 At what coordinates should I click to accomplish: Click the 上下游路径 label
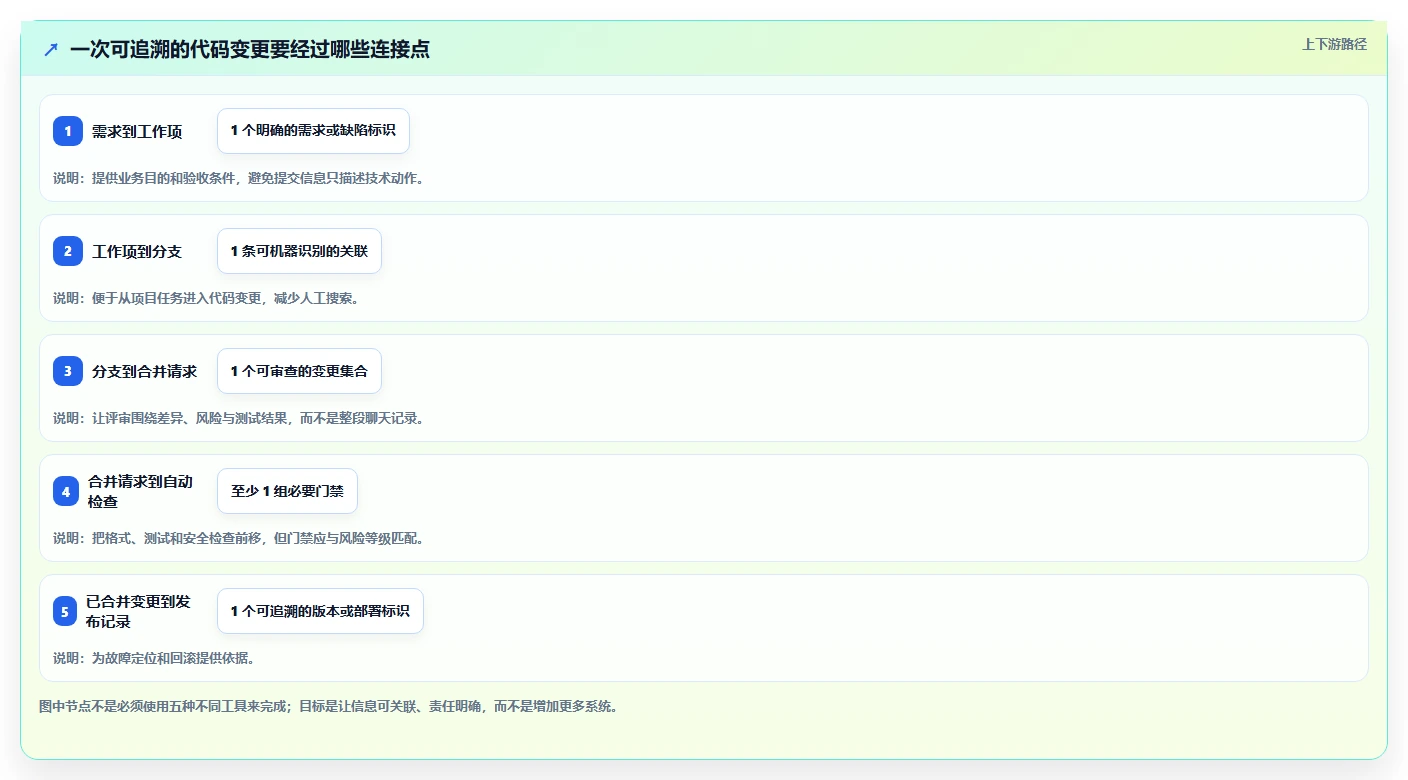(x=1334, y=44)
